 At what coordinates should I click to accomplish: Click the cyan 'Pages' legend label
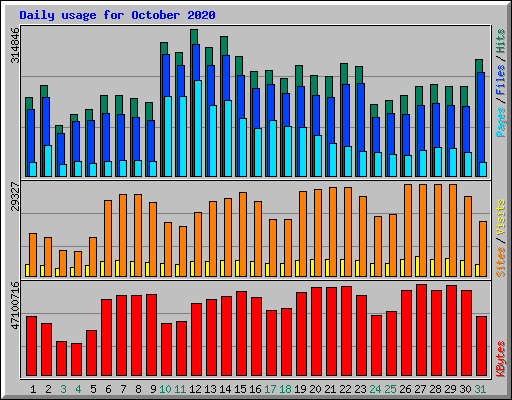pos(501,122)
